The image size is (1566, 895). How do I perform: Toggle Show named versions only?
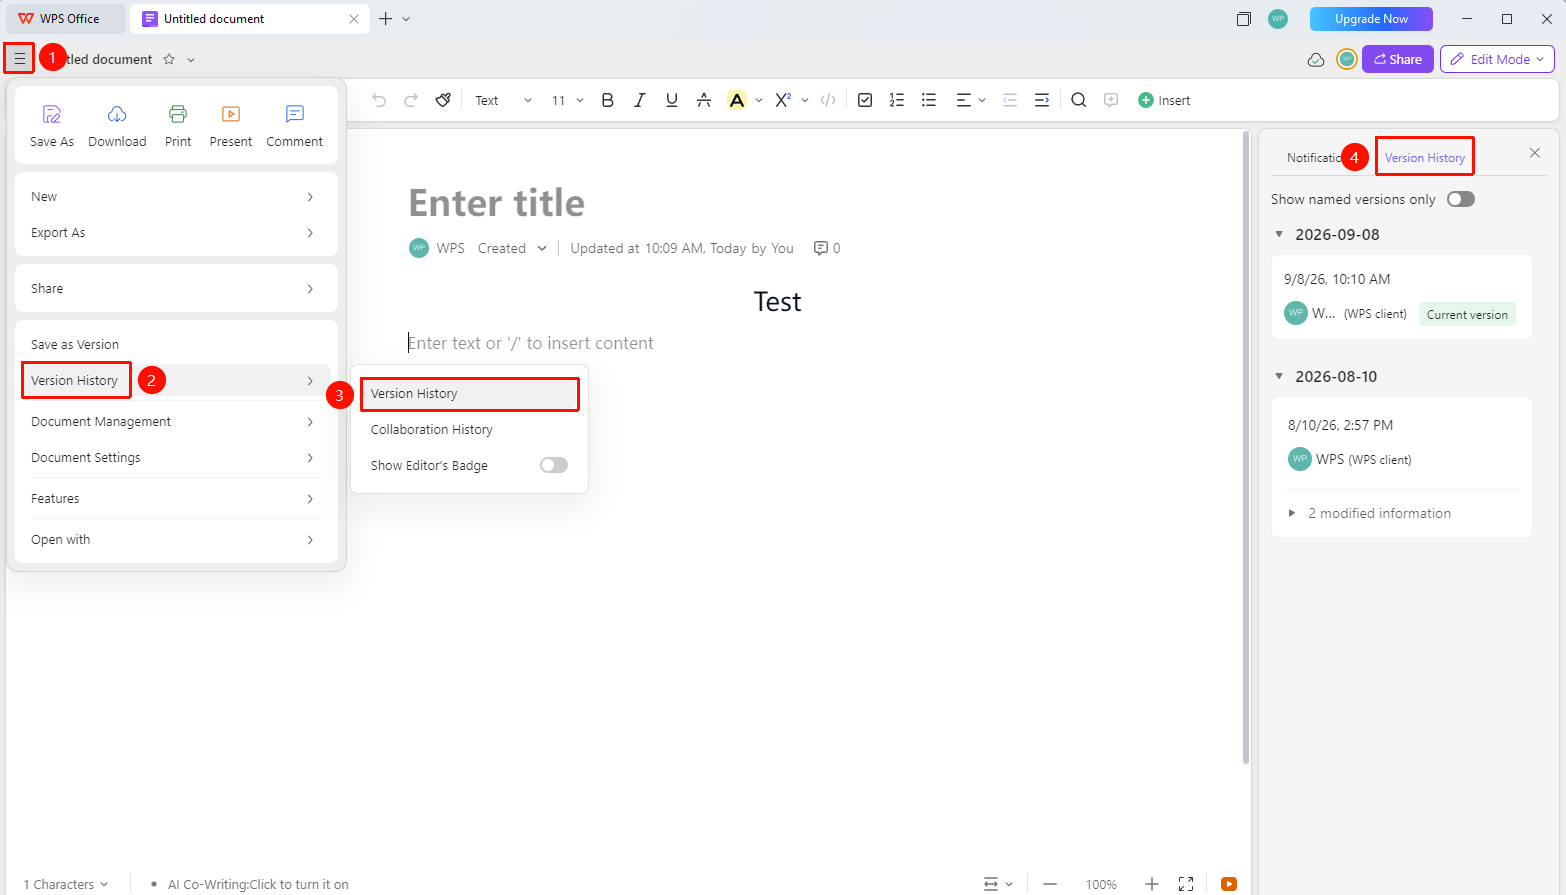(1461, 199)
